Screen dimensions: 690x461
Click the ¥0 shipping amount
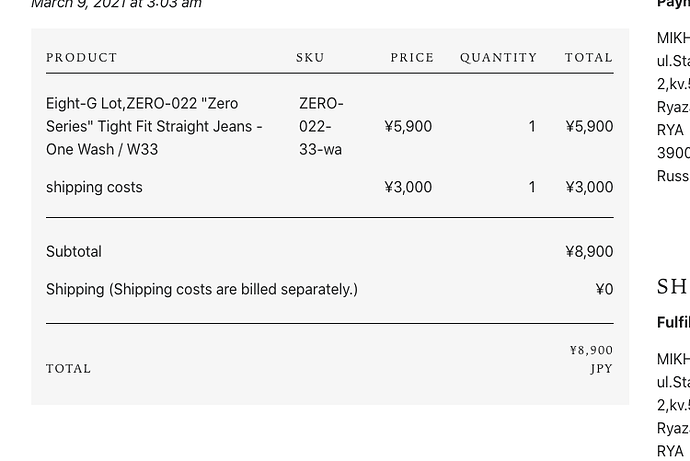click(604, 289)
